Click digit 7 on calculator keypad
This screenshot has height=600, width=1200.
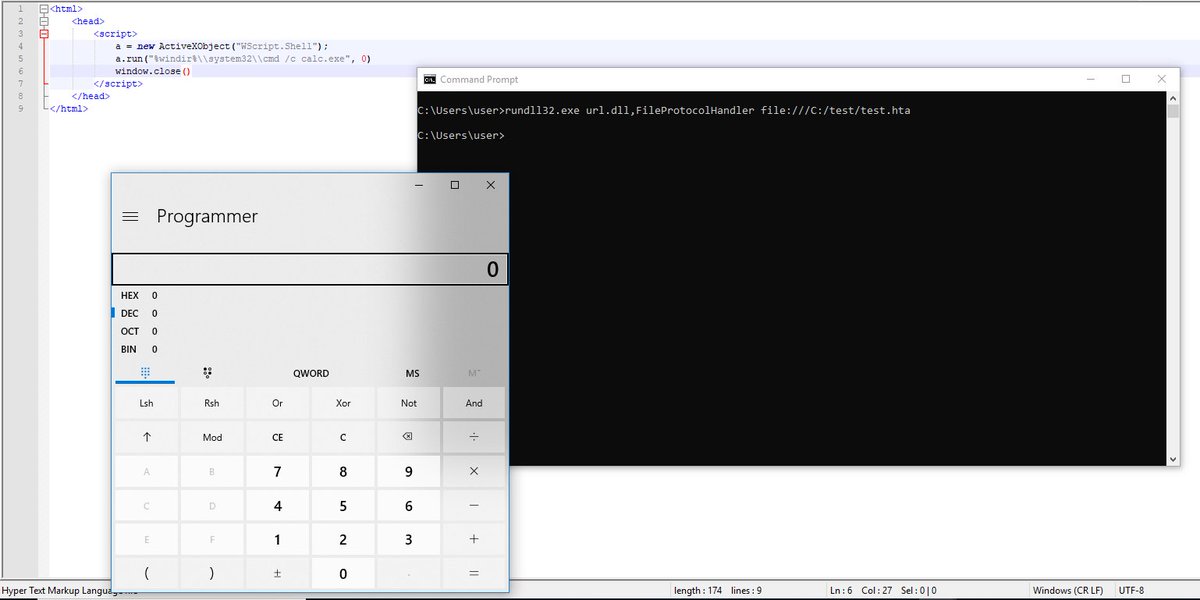277,472
